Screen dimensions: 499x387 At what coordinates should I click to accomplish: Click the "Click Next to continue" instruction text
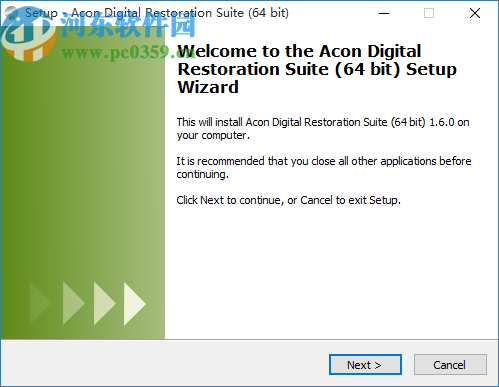(x=288, y=200)
